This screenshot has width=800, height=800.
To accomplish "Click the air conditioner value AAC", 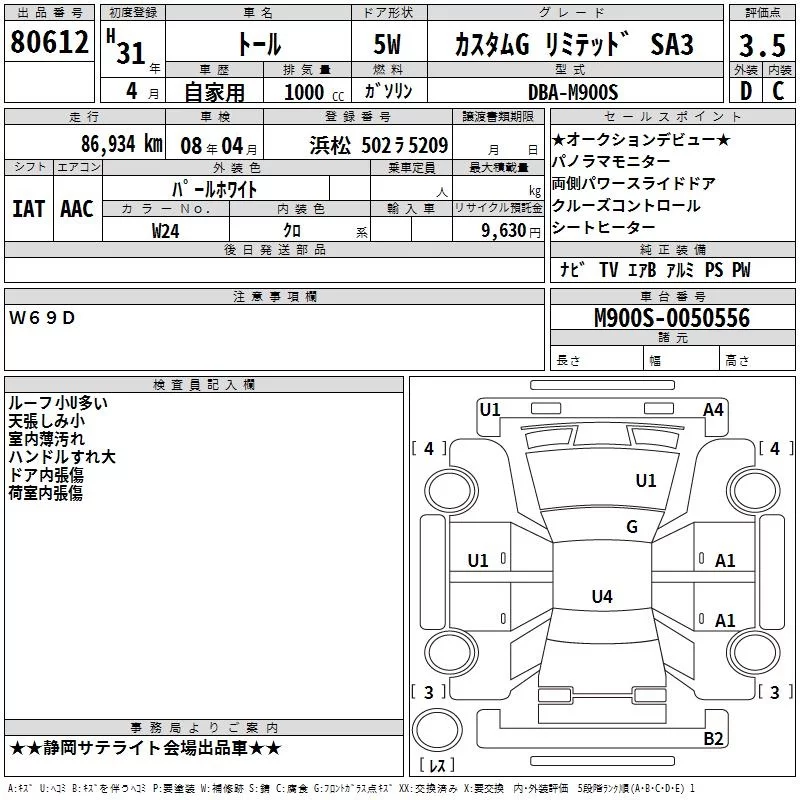I will point(77,209).
